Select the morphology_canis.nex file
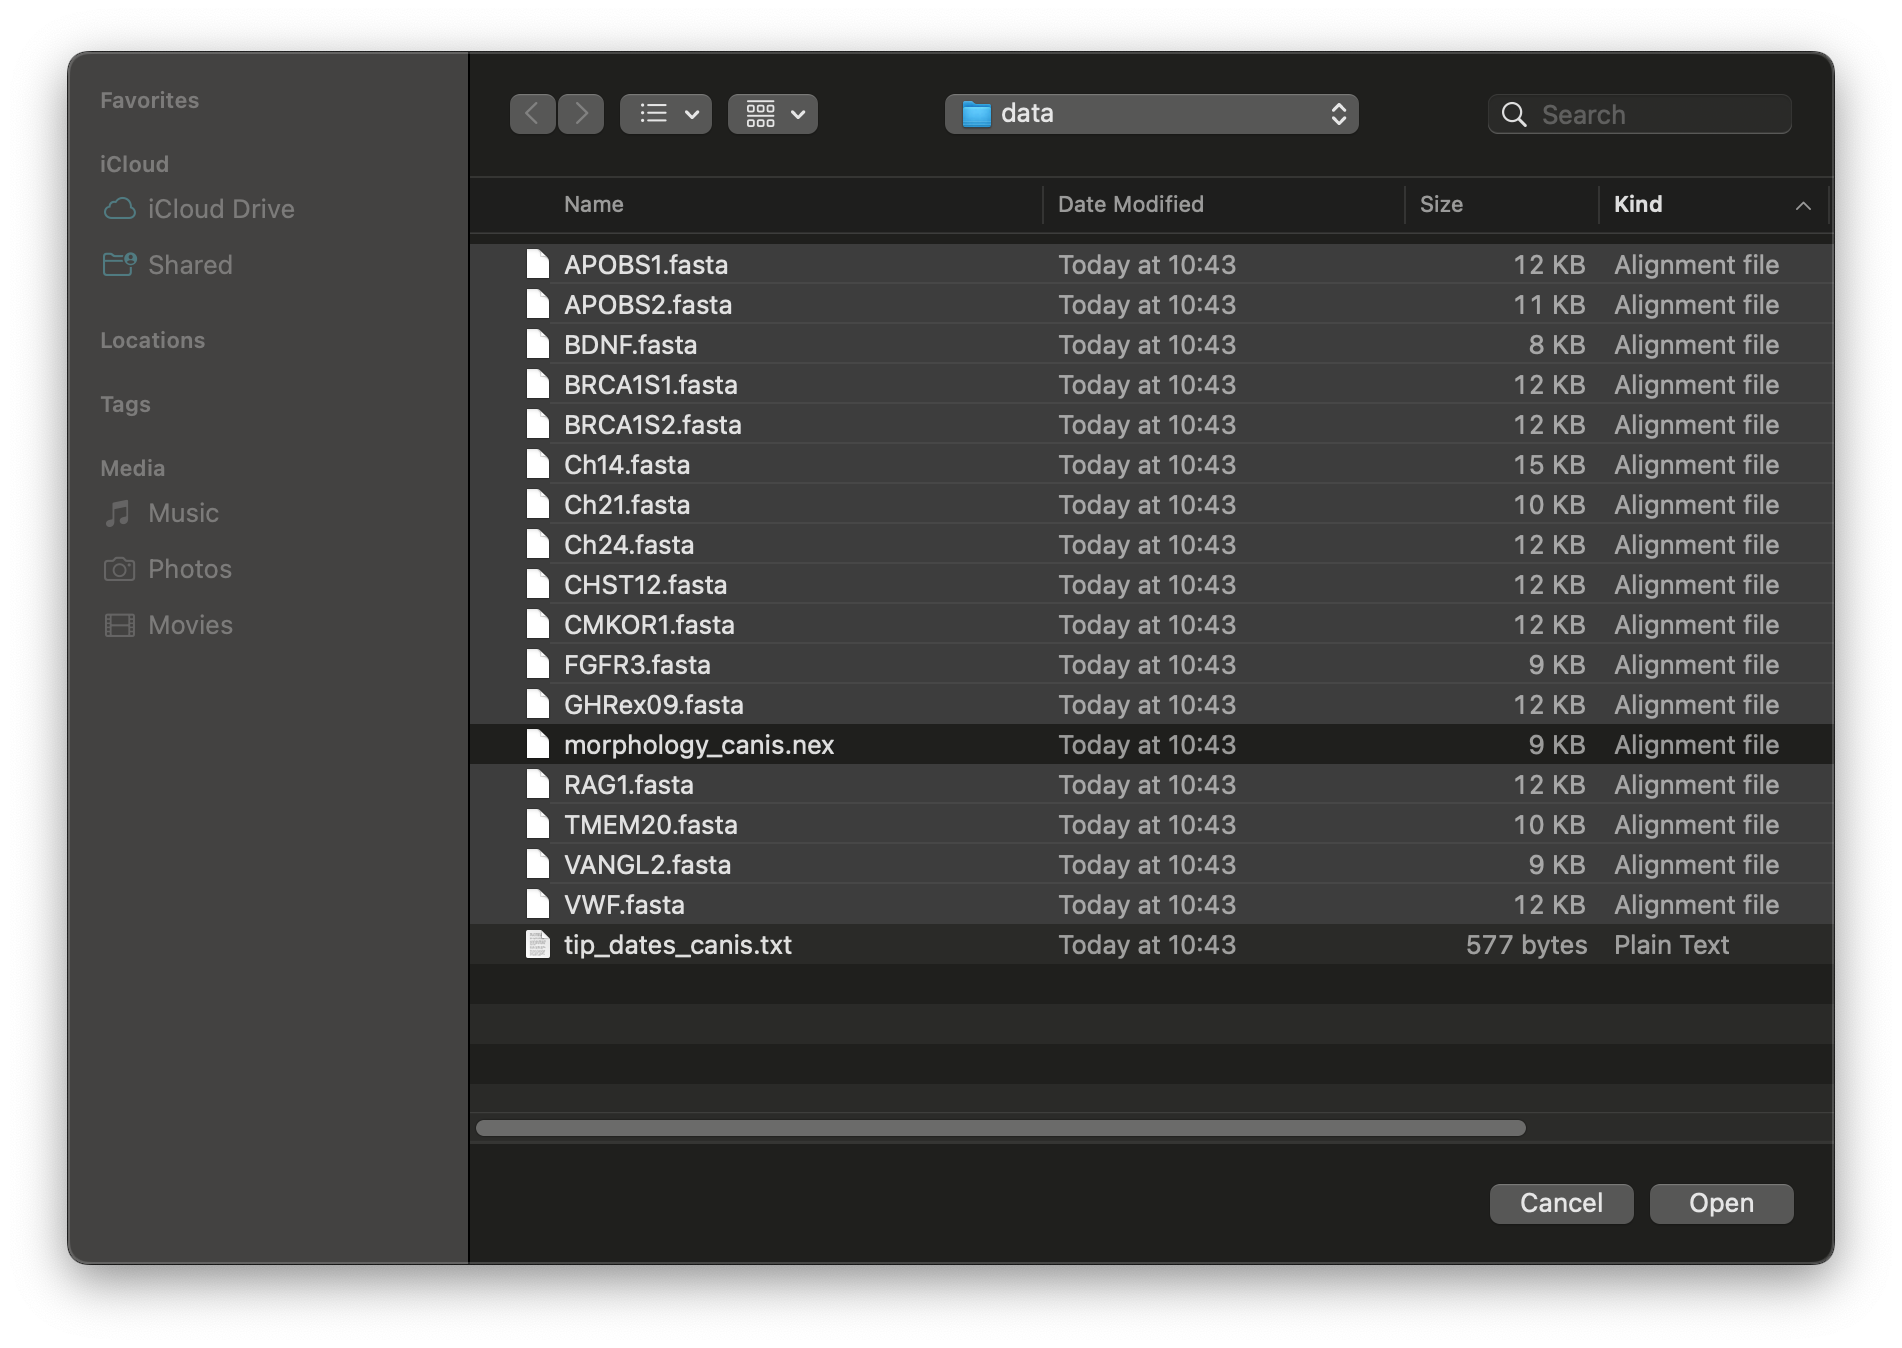The image size is (1902, 1348). click(x=698, y=745)
